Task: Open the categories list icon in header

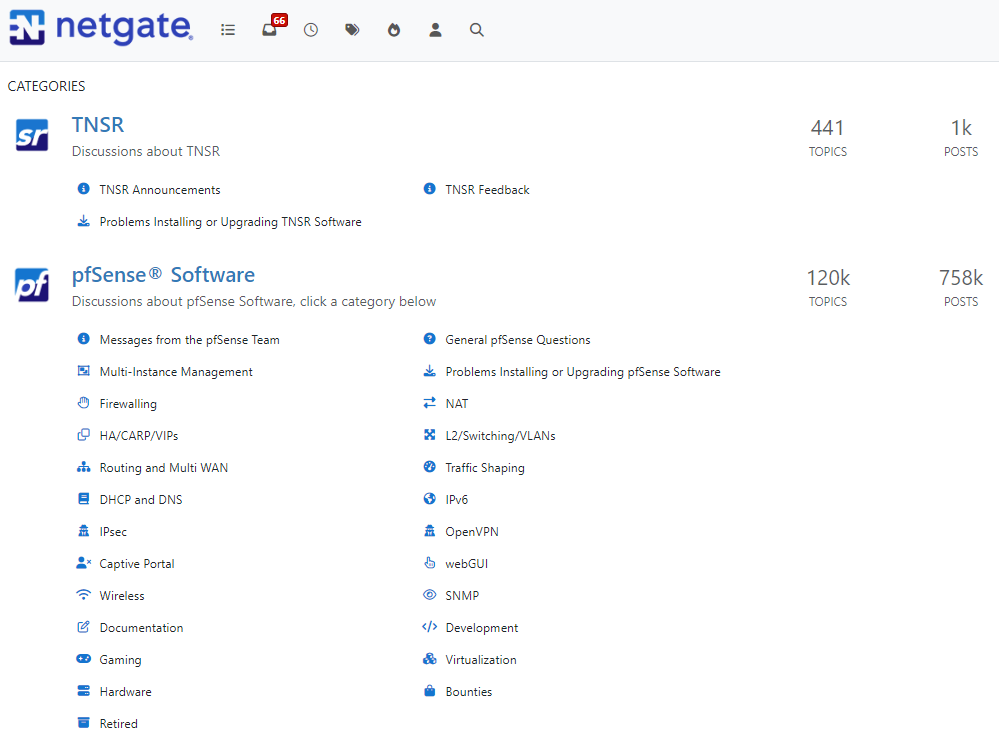Action: point(228,30)
